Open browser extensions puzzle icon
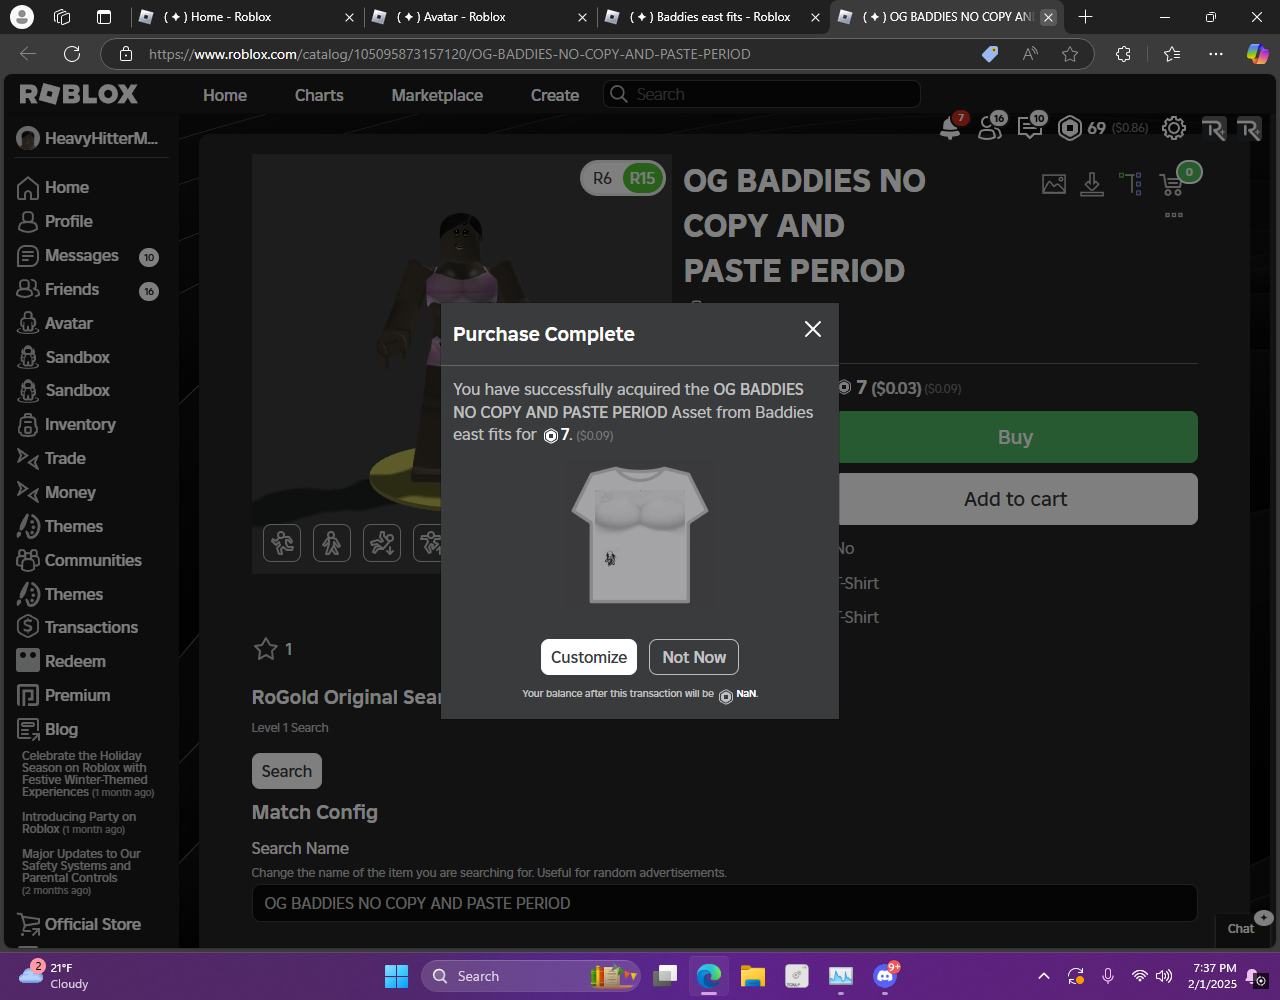1280x1000 pixels. pos(1123,54)
